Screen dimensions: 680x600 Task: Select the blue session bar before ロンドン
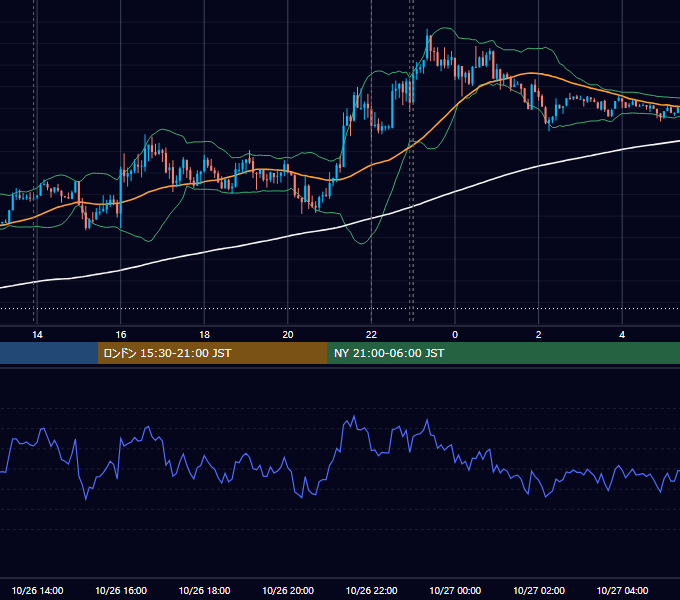click(x=49, y=353)
